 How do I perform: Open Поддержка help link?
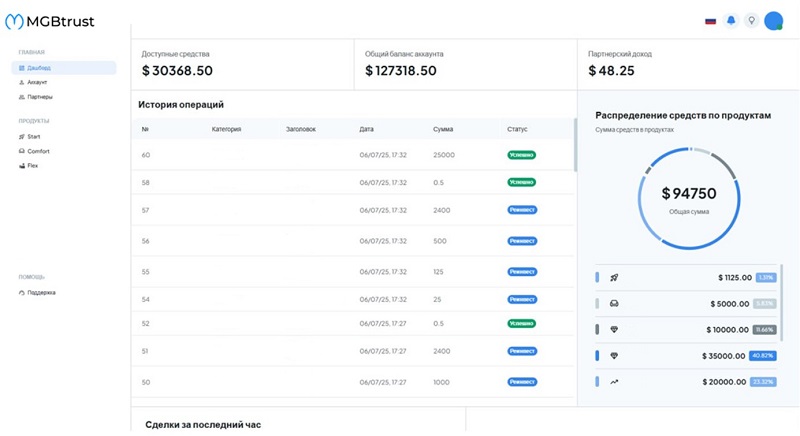(41, 293)
